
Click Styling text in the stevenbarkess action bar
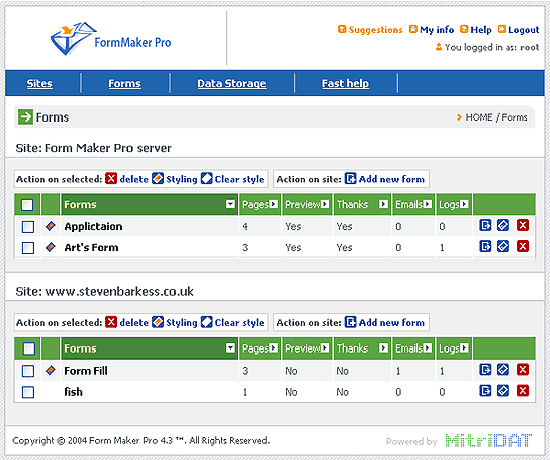[x=182, y=322]
